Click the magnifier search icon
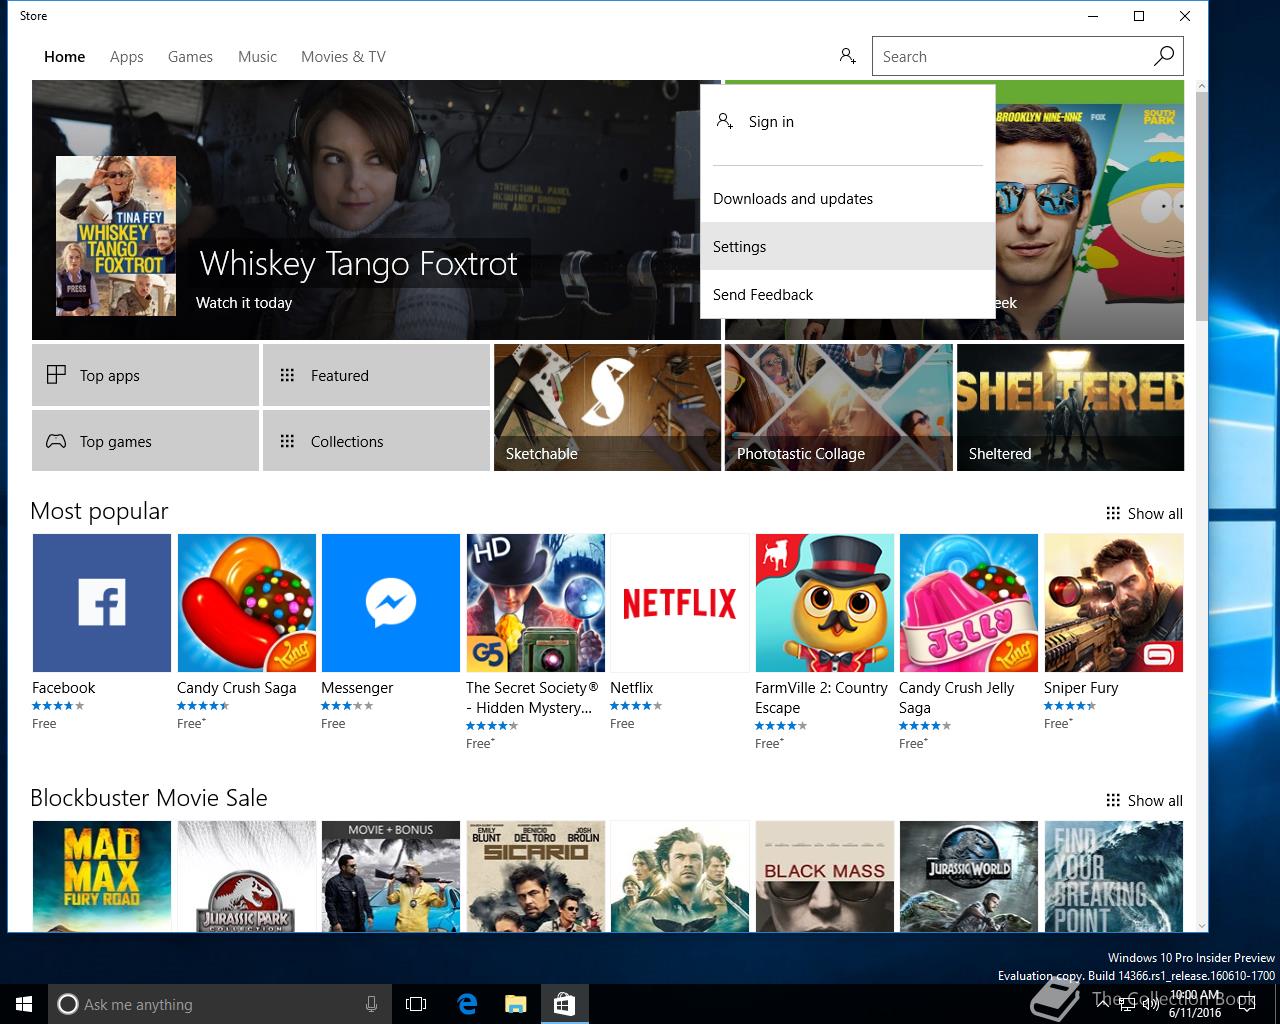Image resolution: width=1280 pixels, height=1024 pixels. 1163,56
